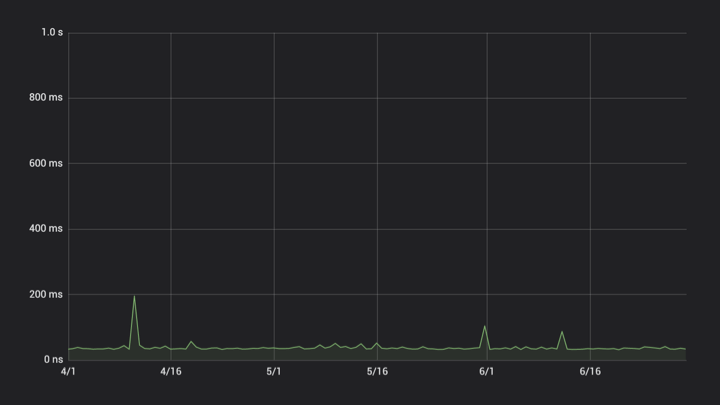The image size is (720, 405).
Task: Click where 4/16 gridline crosses 400 ms
Action: (x=171, y=229)
